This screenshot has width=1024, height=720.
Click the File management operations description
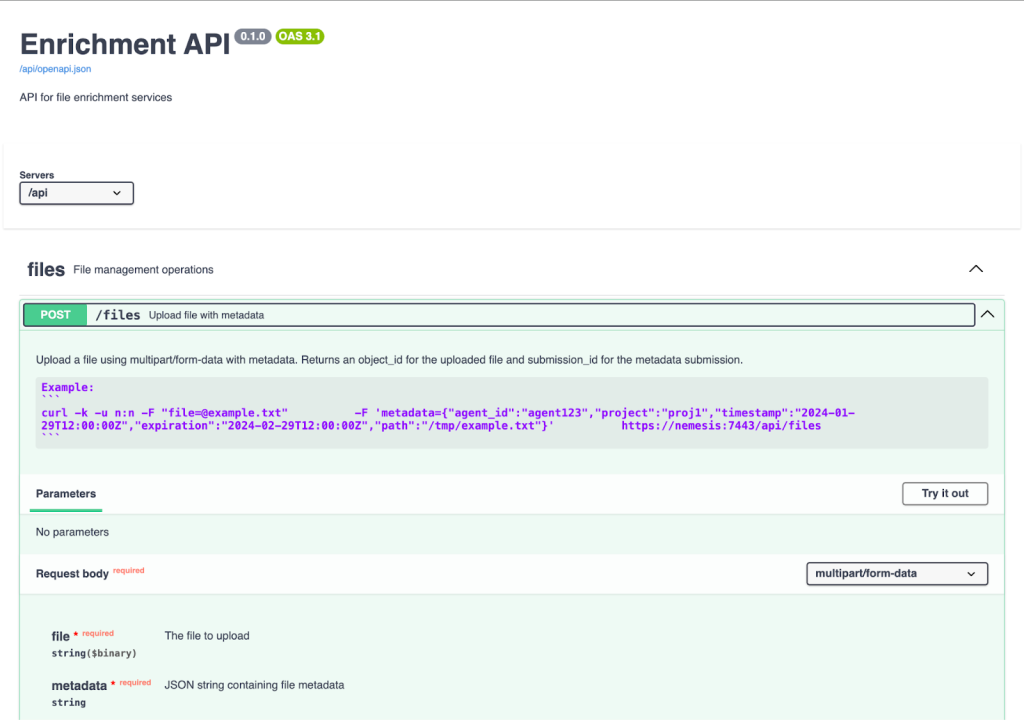[x=143, y=270]
